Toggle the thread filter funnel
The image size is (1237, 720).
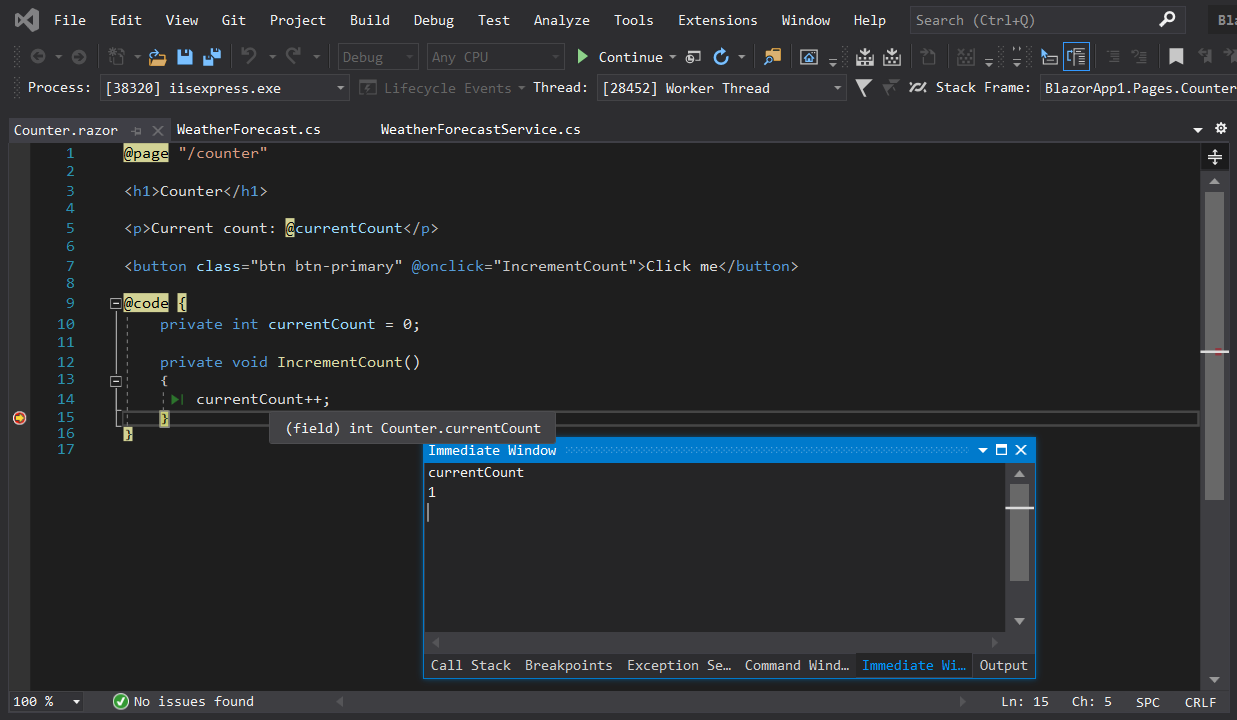click(862, 88)
